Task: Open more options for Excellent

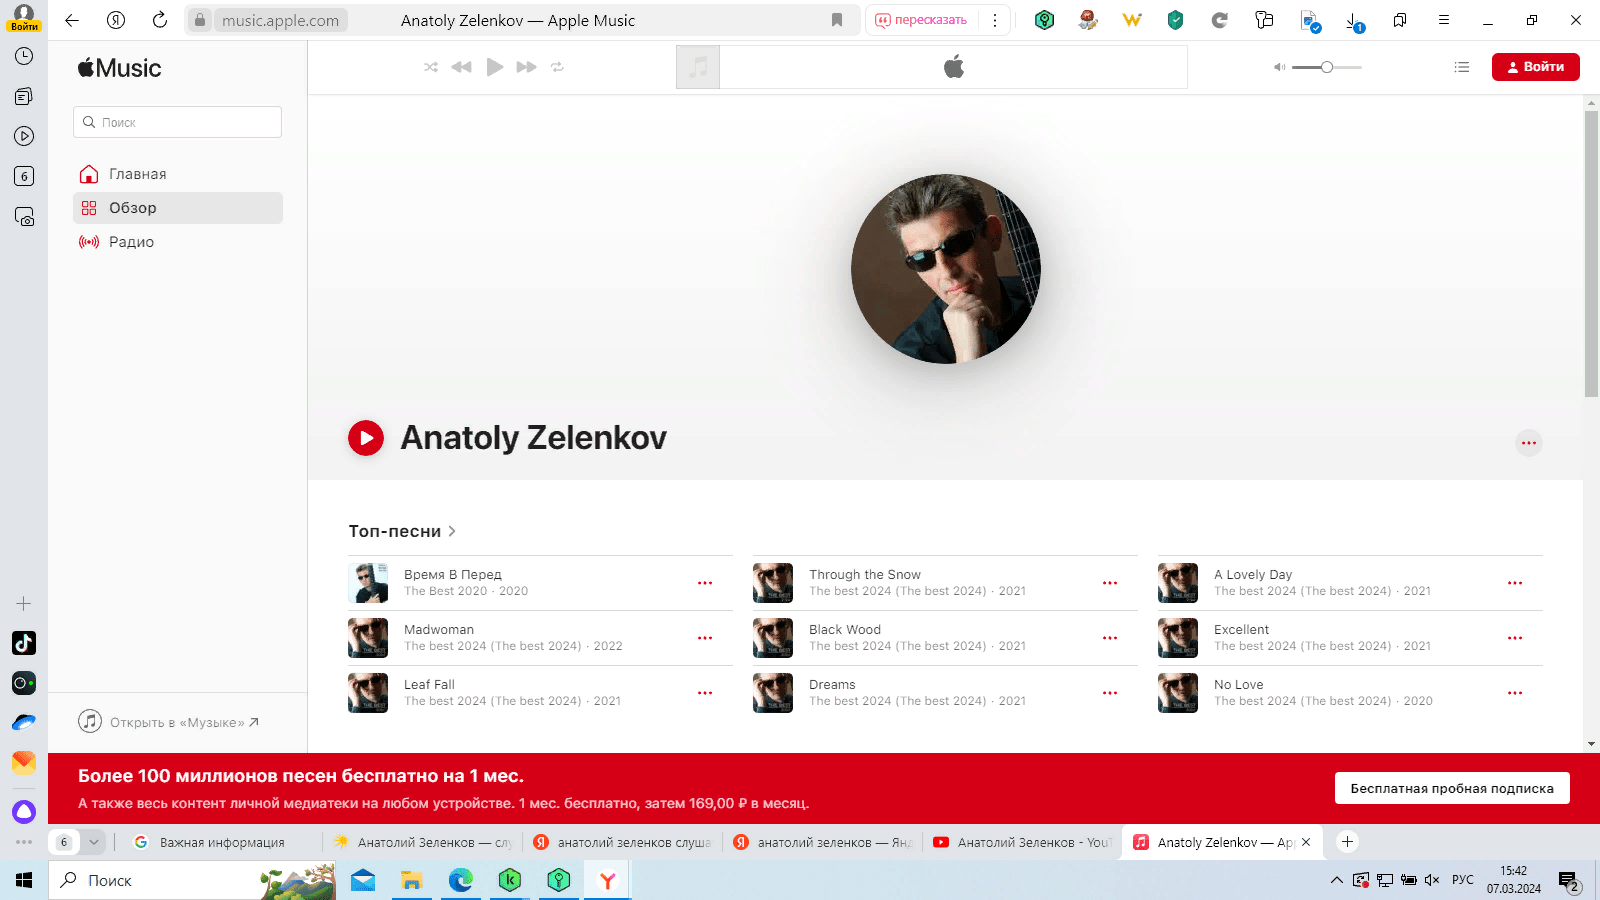Action: (1515, 638)
